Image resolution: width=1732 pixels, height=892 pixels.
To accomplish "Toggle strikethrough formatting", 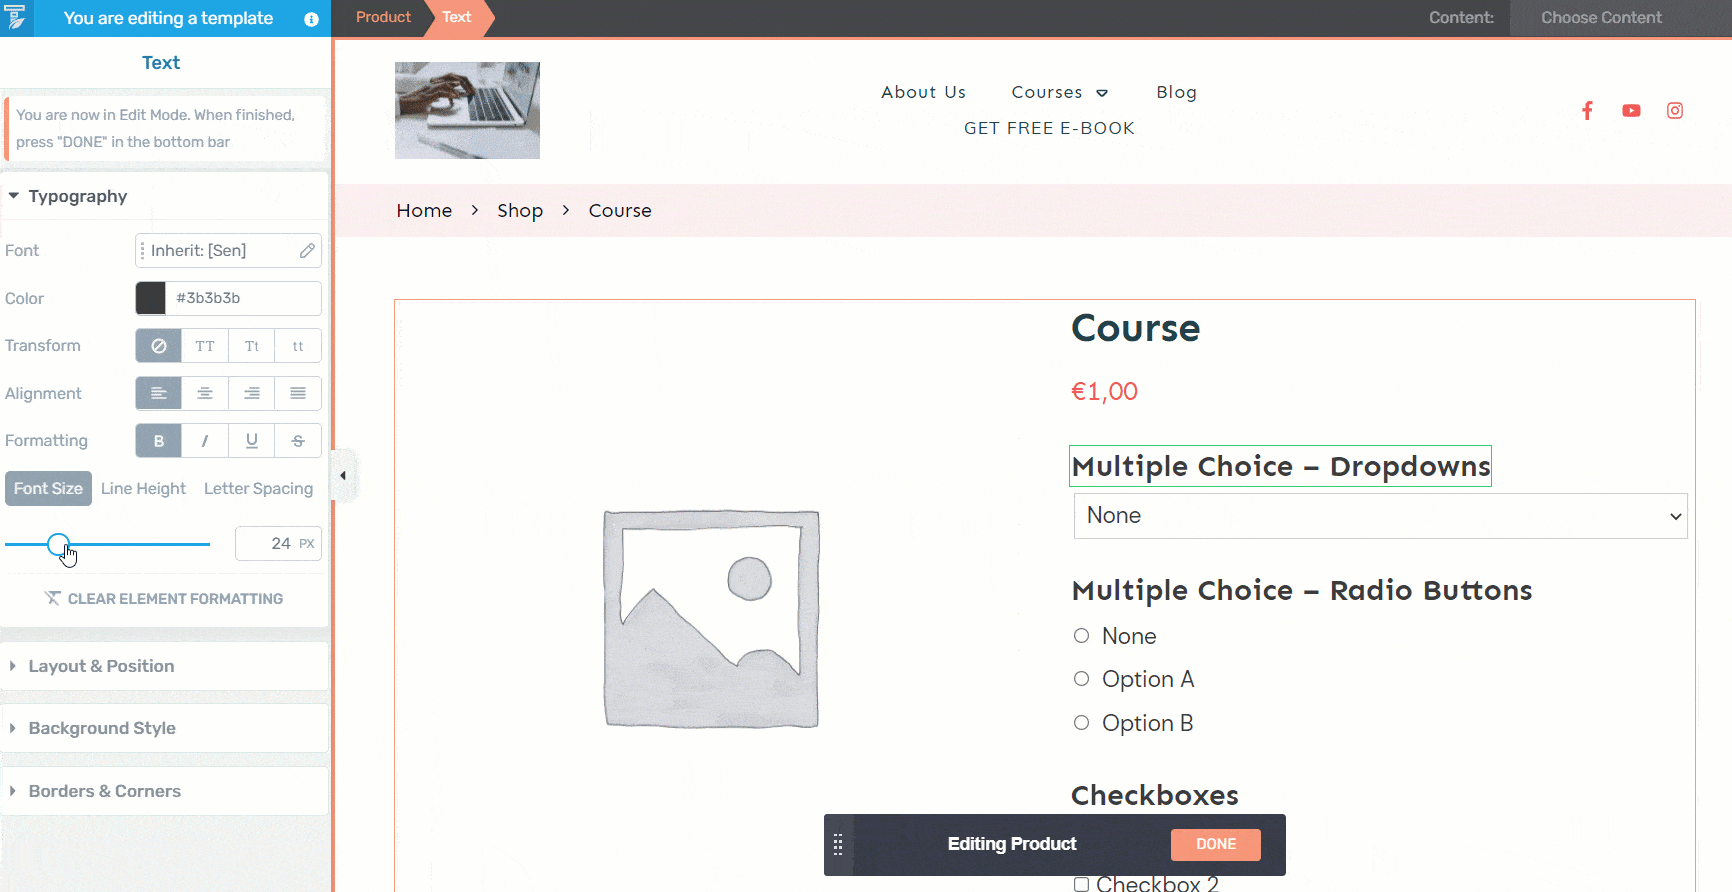I will pyautogui.click(x=298, y=441).
